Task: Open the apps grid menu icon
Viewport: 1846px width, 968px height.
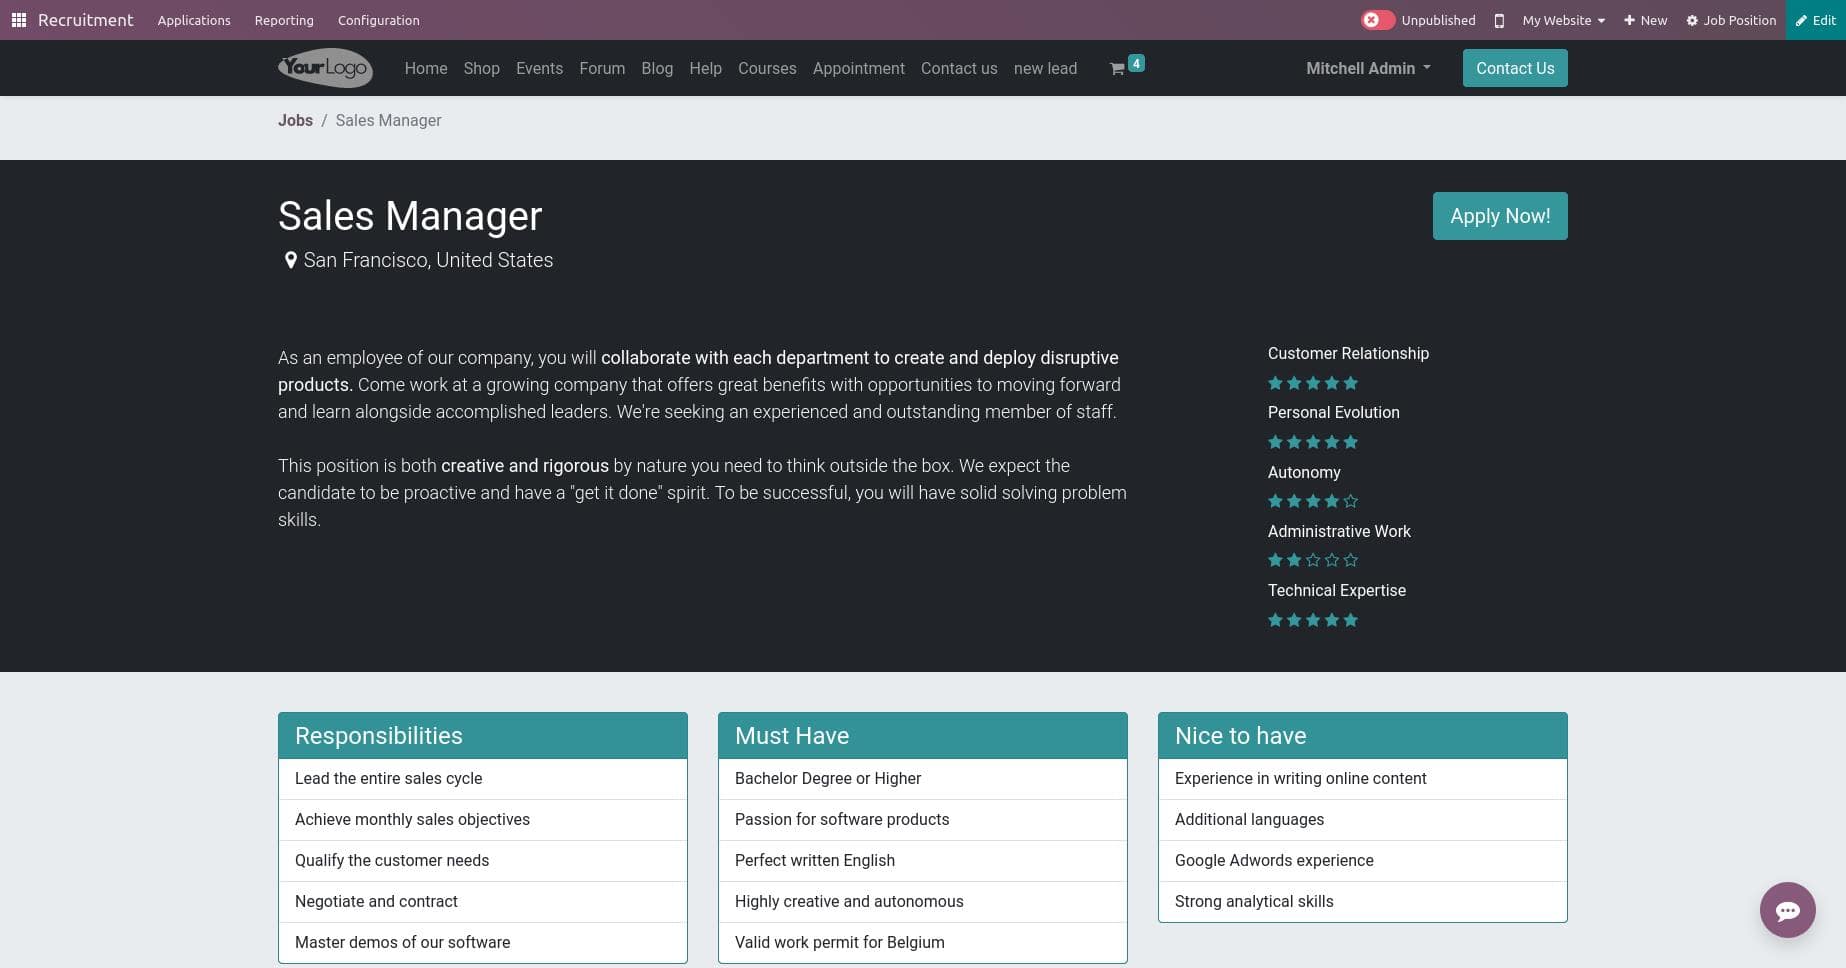Action: [x=18, y=20]
